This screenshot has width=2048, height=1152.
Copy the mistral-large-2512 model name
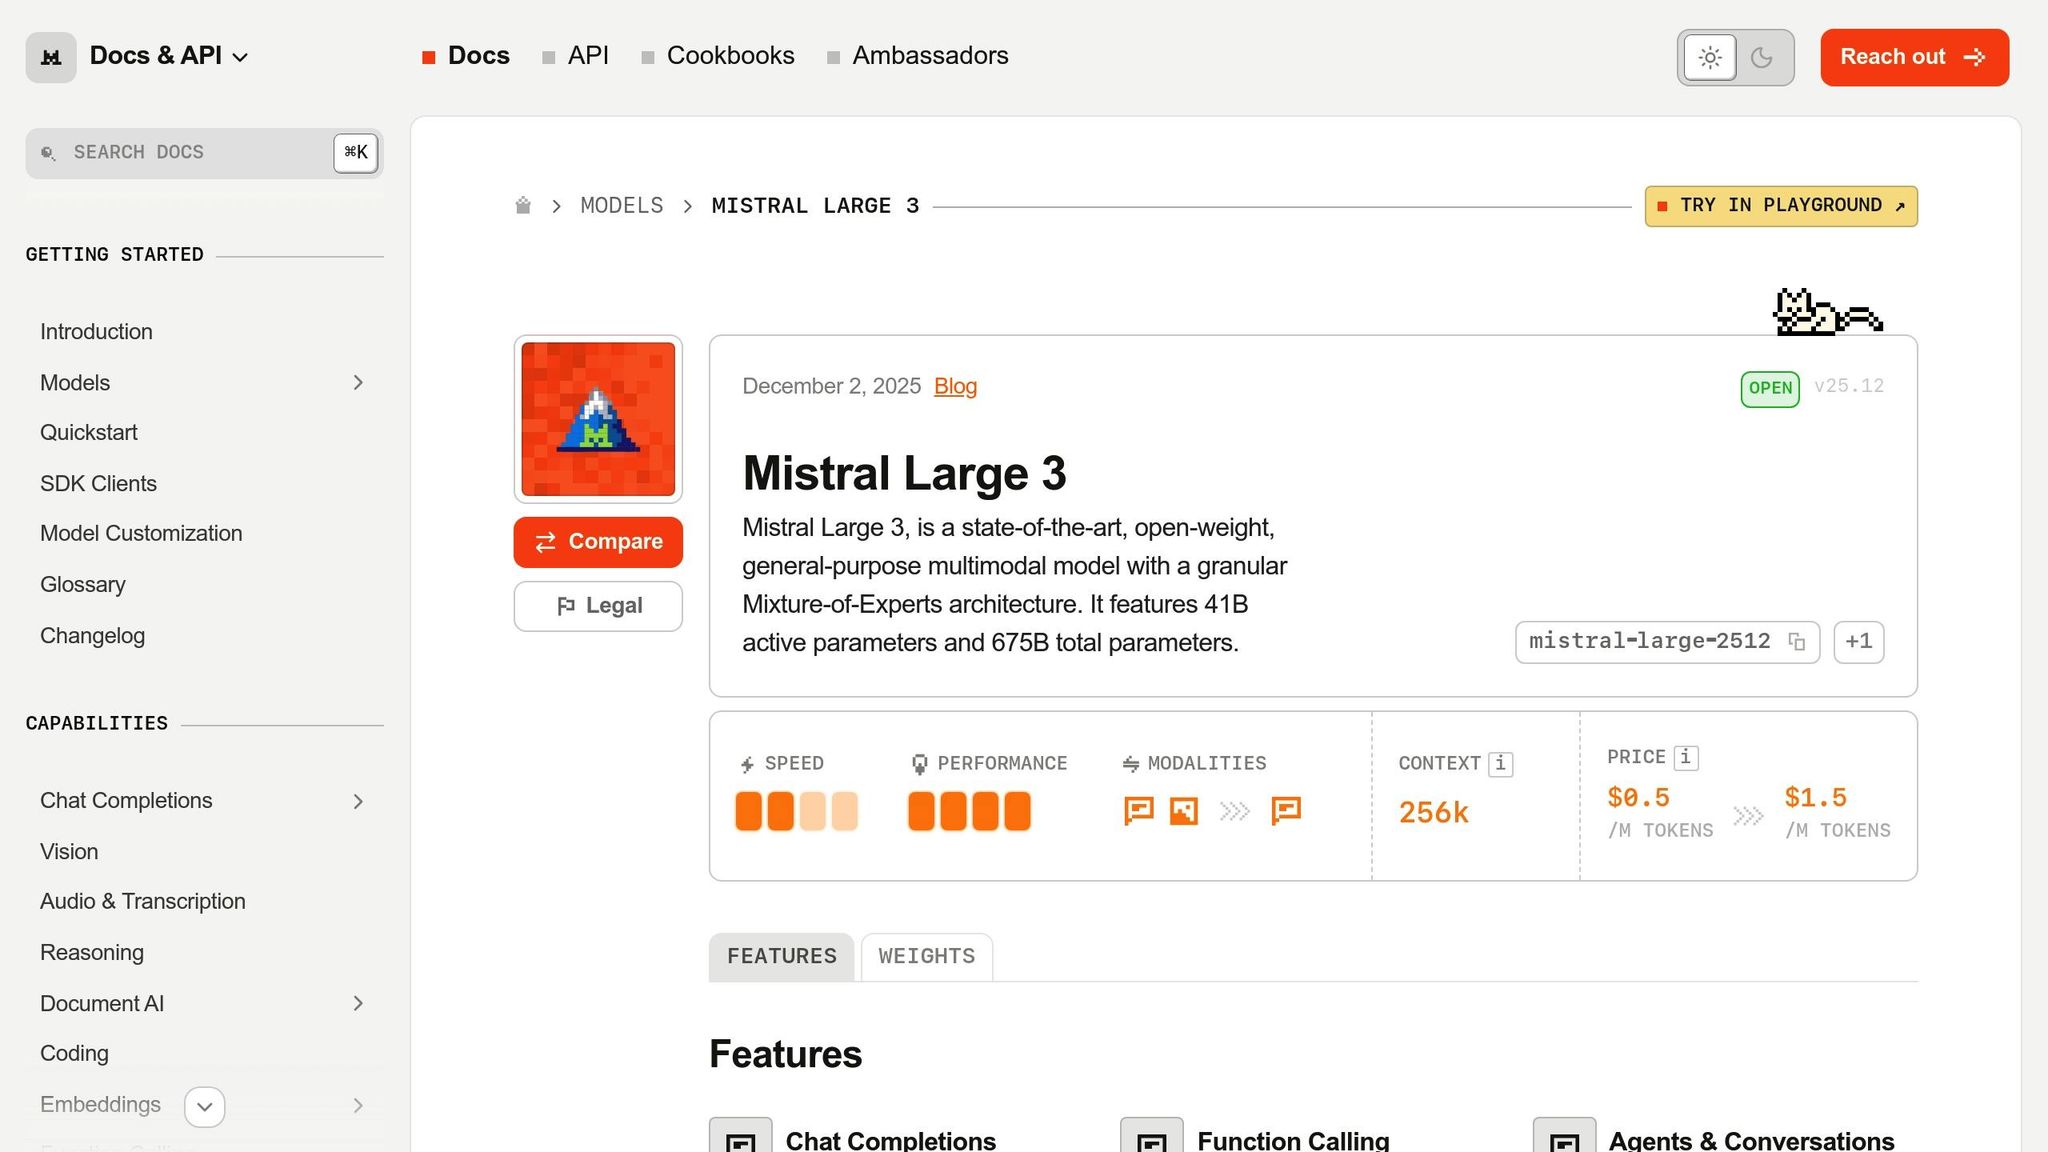[x=1796, y=641]
